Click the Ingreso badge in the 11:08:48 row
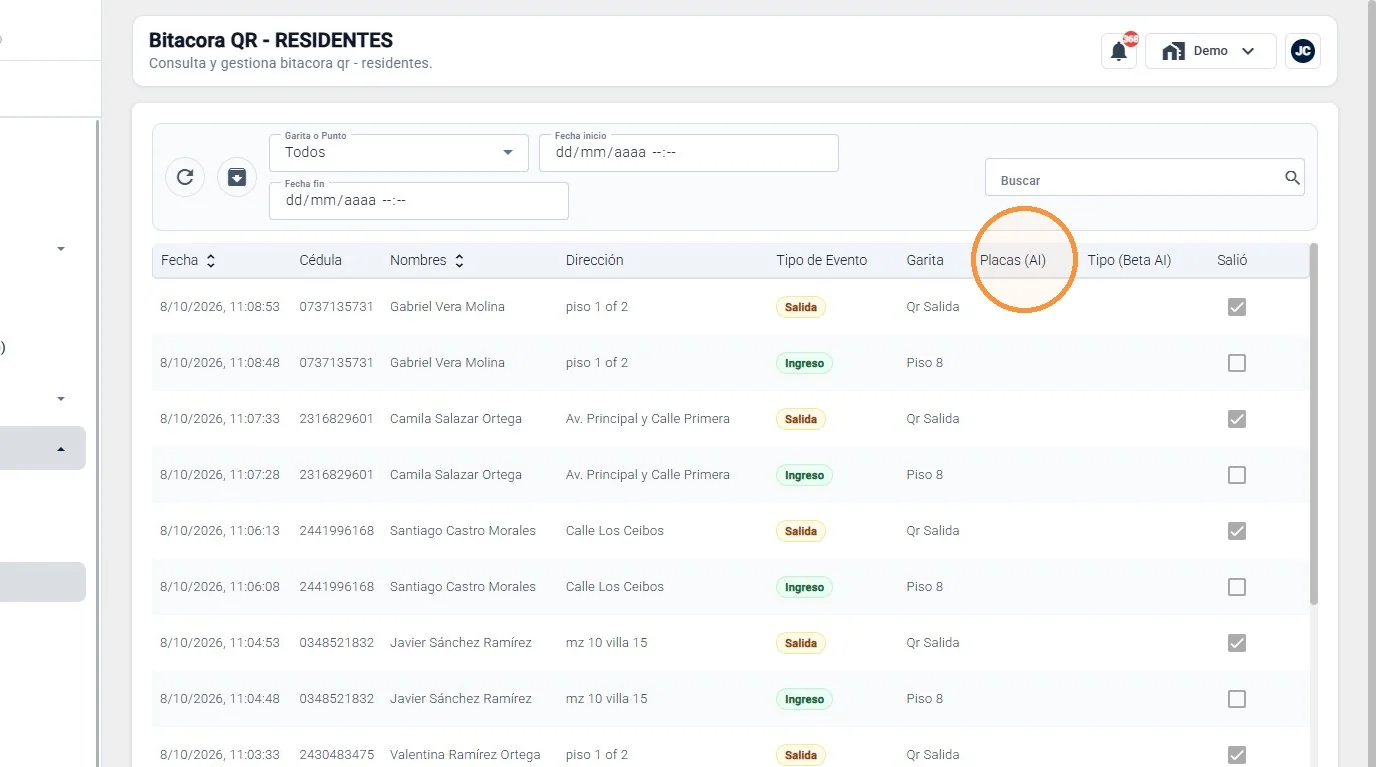The height and width of the screenshot is (767, 1376). (804, 363)
